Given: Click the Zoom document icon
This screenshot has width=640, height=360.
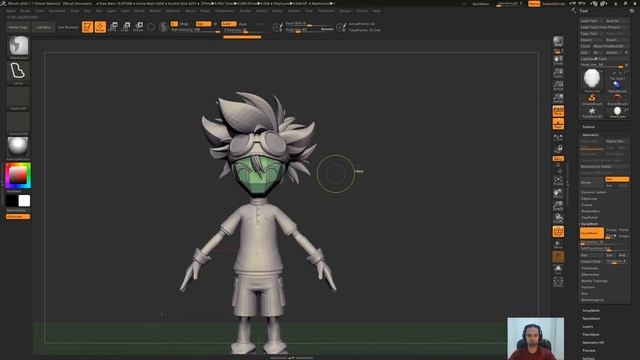Looking at the screenshot, I should [558, 73].
